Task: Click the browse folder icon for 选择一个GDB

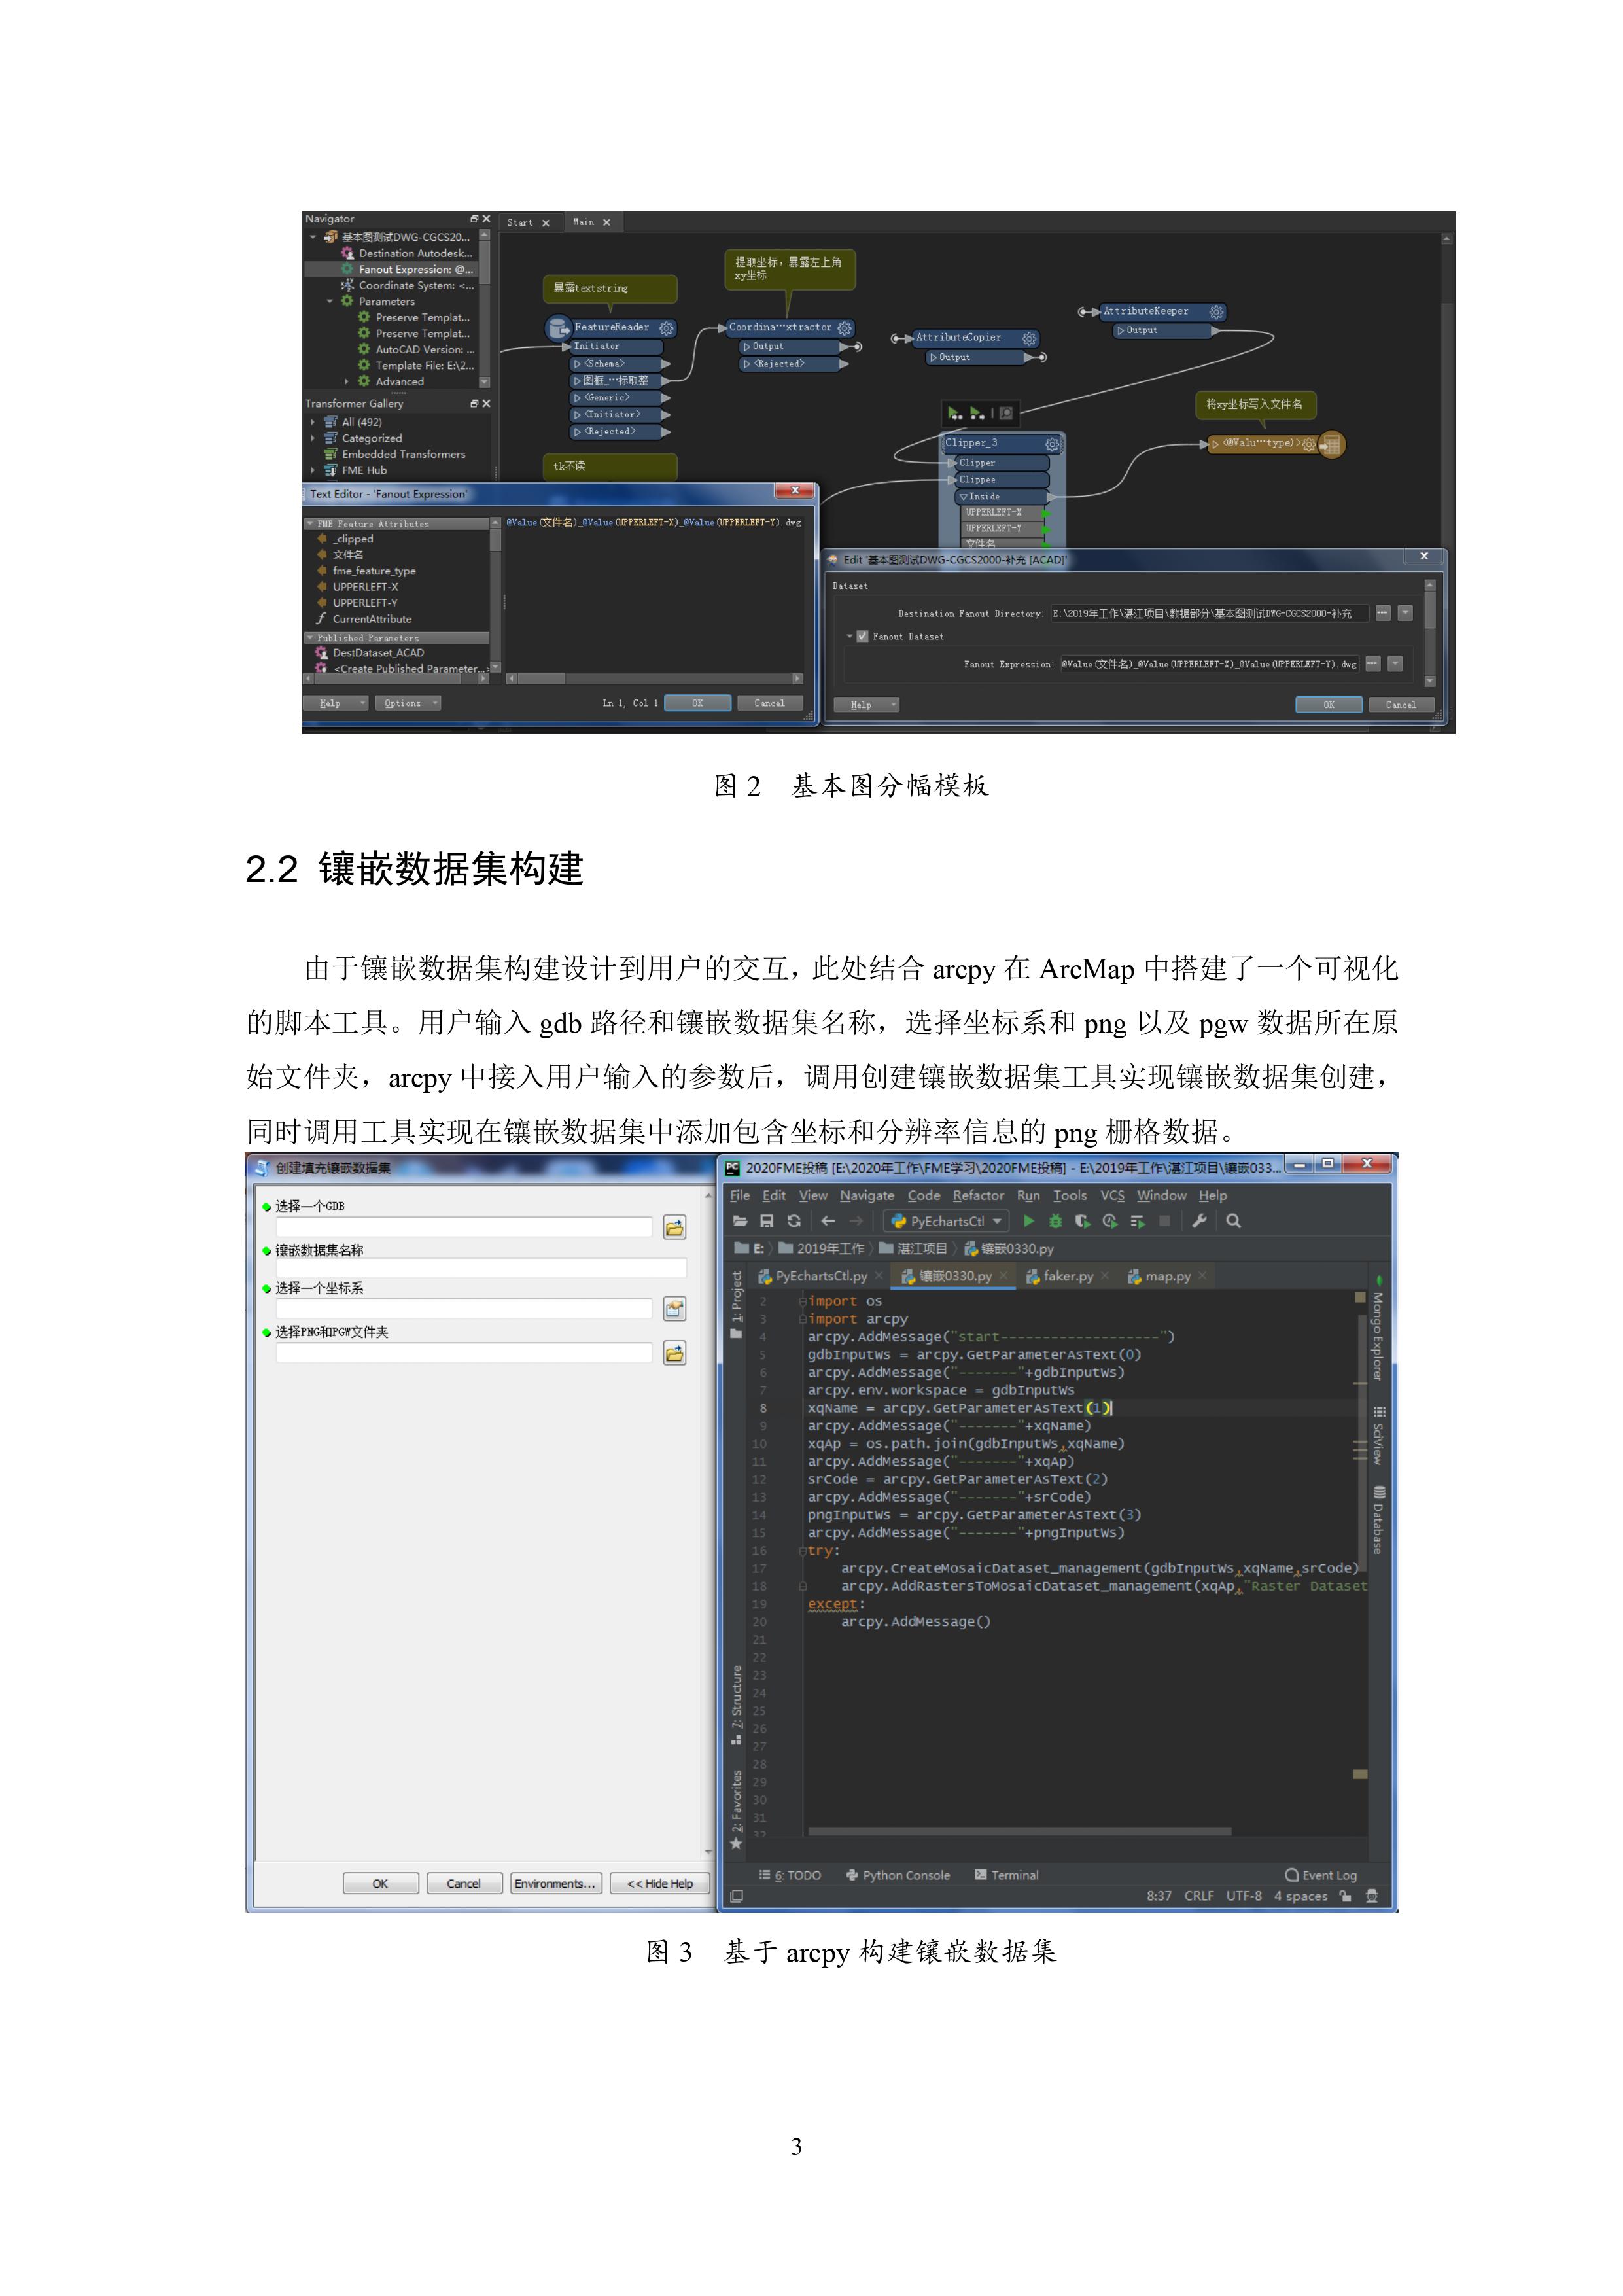Action: click(674, 1227)
